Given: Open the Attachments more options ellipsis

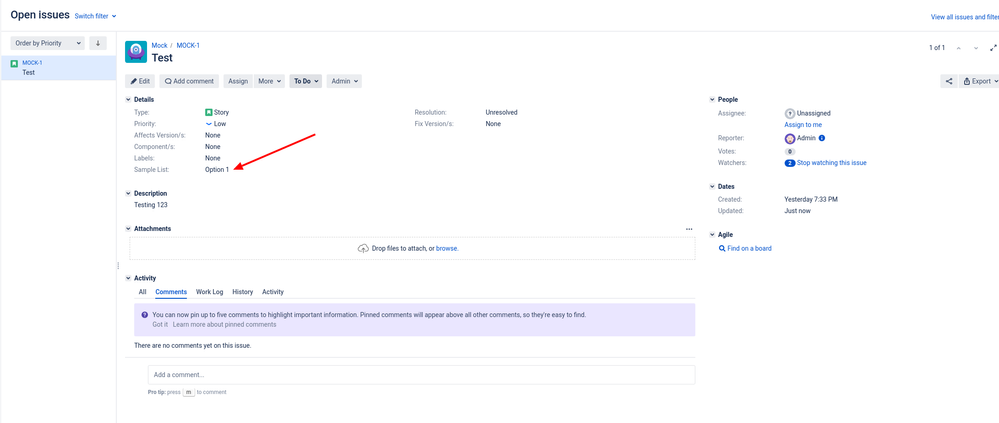Looking at the screenshot, I should (689, 229).
